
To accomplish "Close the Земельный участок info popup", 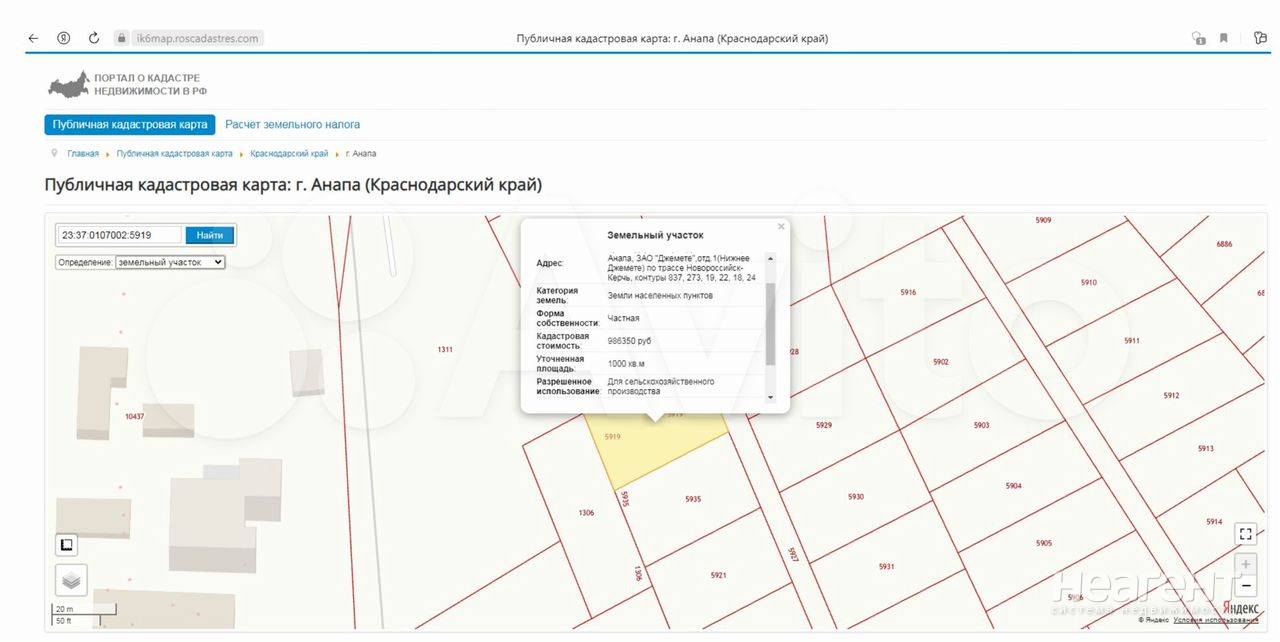I will pyautogui.click(x=781, y=227).
